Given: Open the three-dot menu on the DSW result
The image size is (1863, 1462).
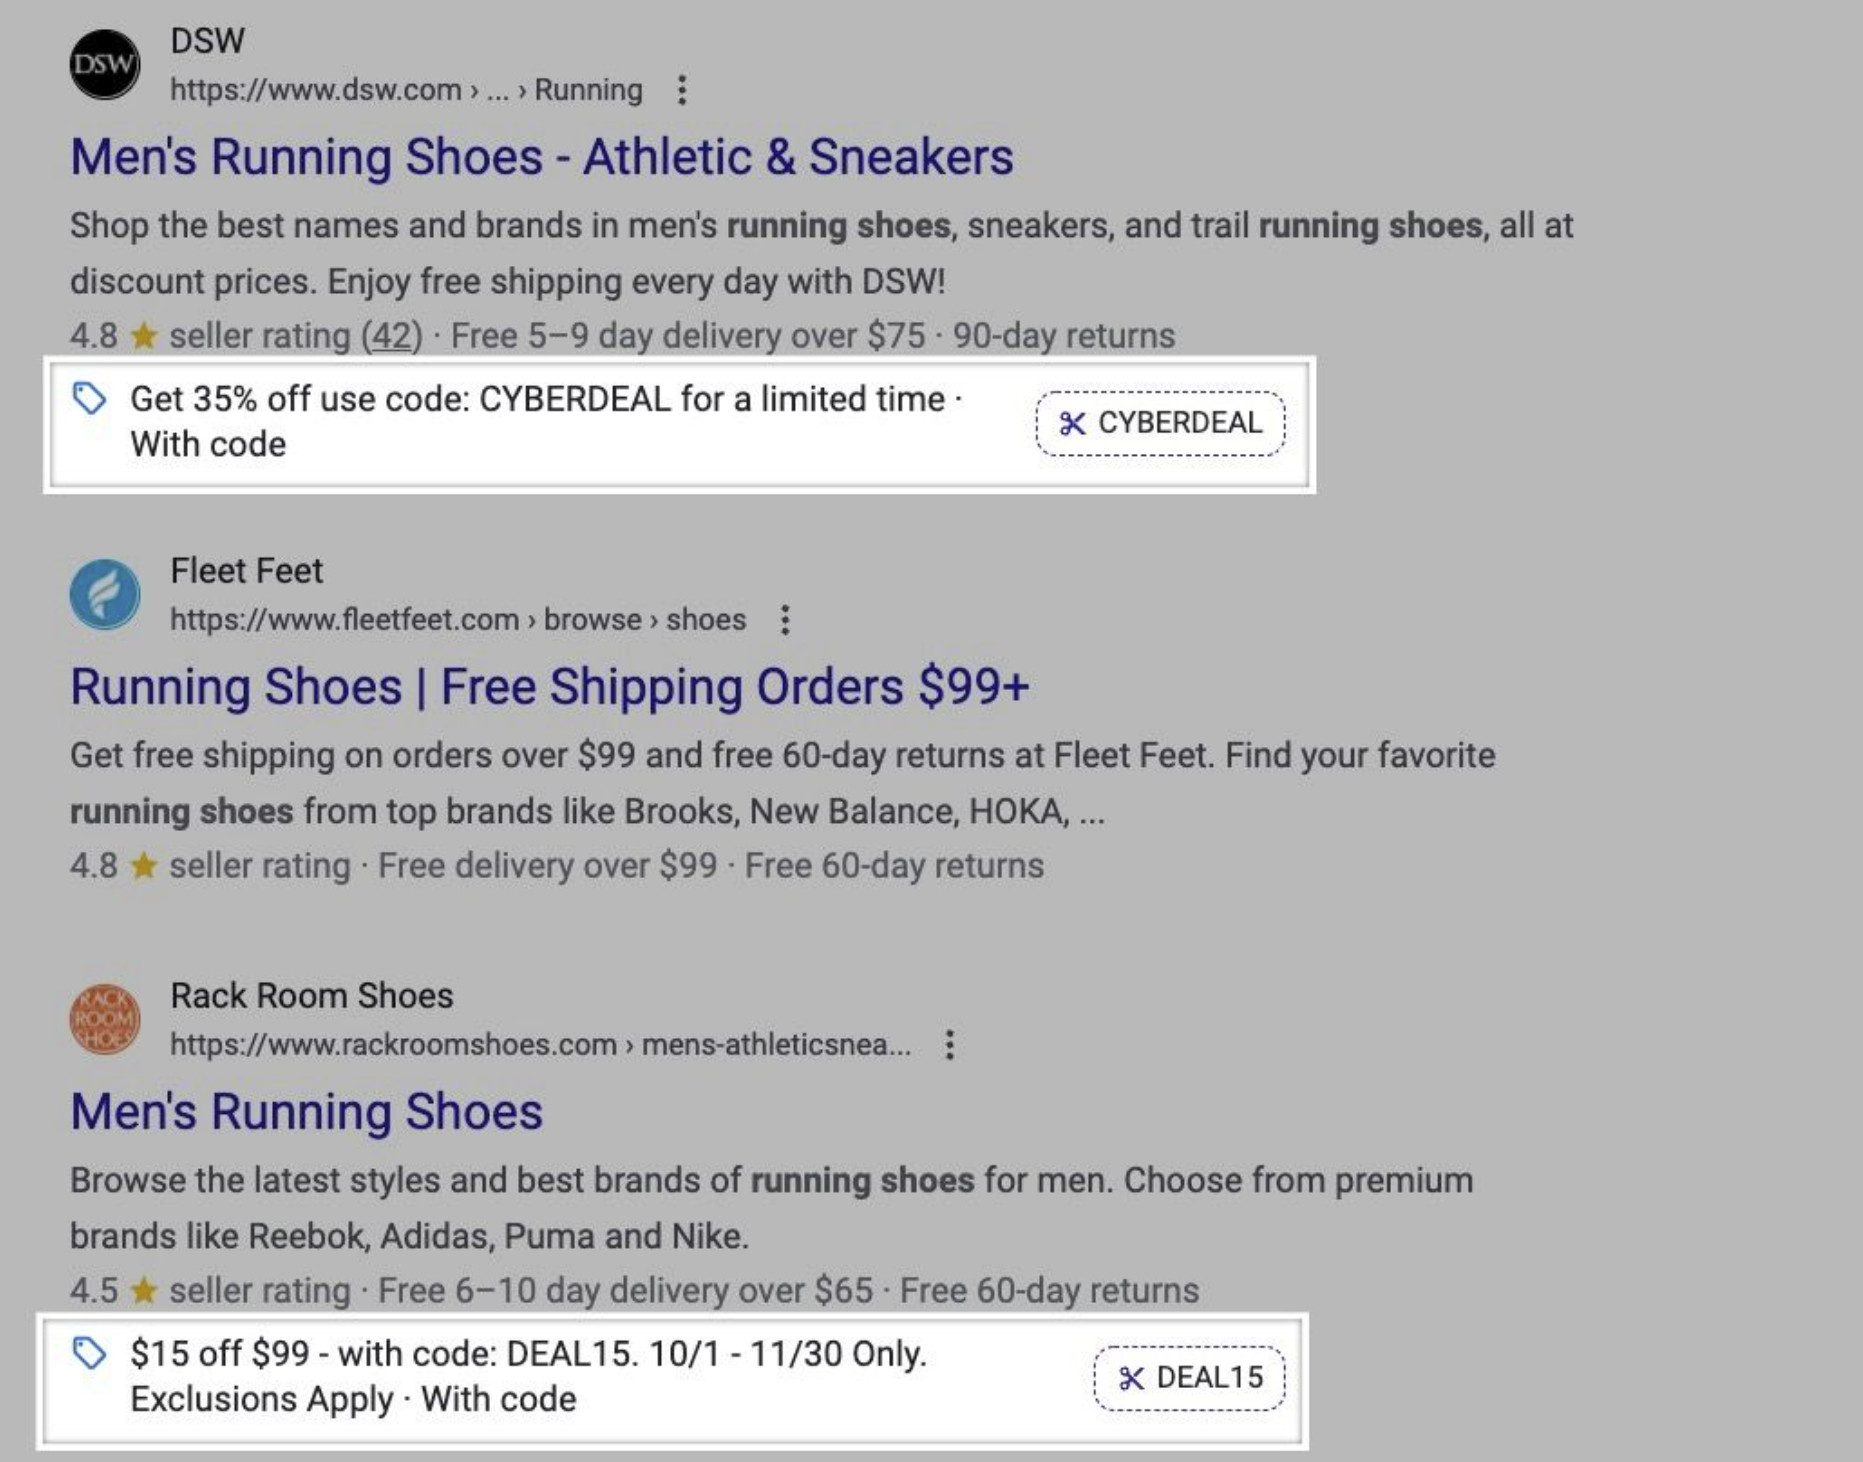Looking at the screenshot, I should (682, 89).
